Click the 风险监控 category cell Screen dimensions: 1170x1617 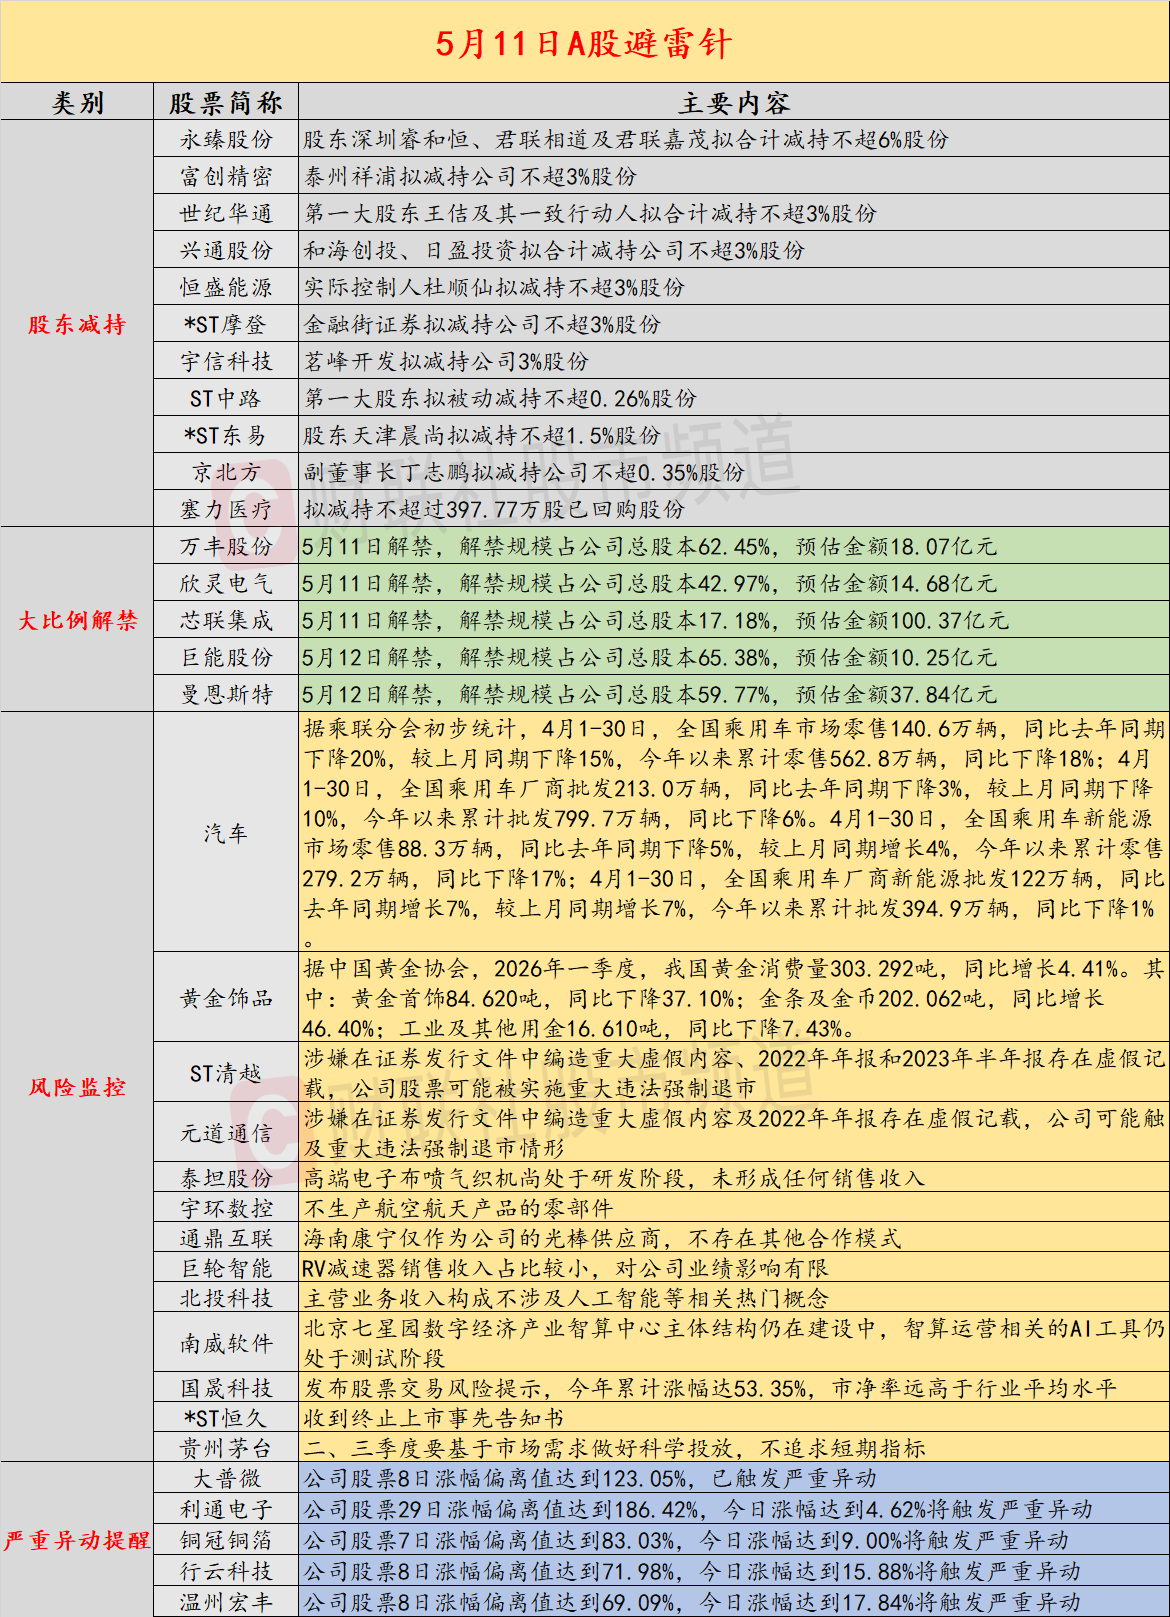pyautogui.click(x=77, y=1087)
